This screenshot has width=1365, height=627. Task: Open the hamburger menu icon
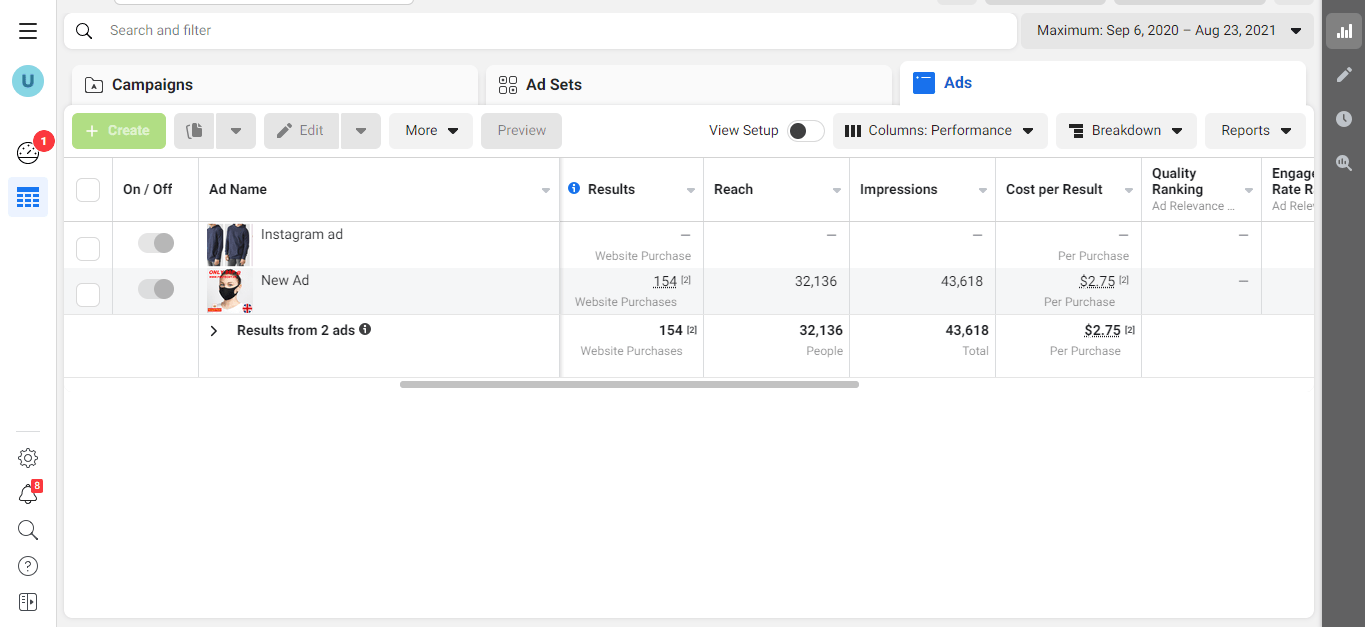pos(28,31)
